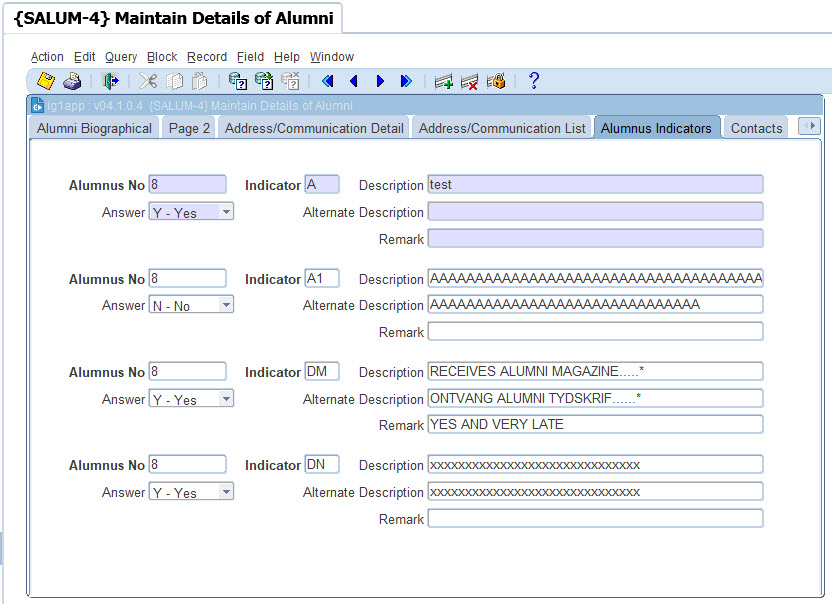This screenshot has height=604, width=832.
Task: Click the Print icon in the toolbar
Action: point(72,81)
